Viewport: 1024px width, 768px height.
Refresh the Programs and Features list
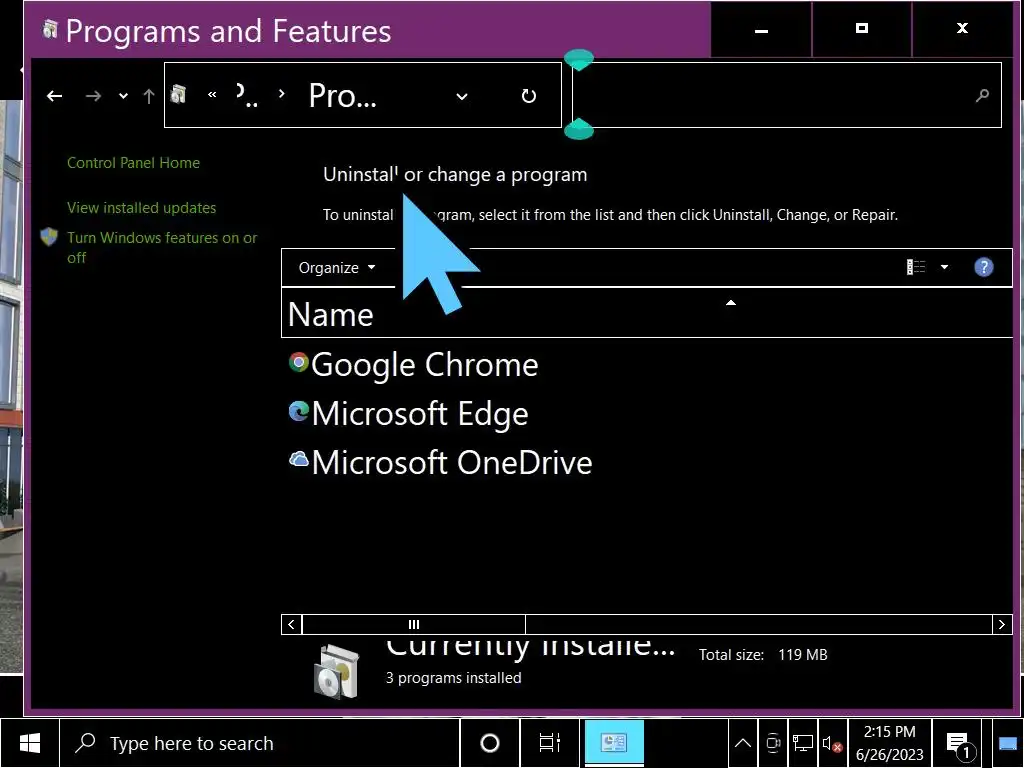click(529, 96)
